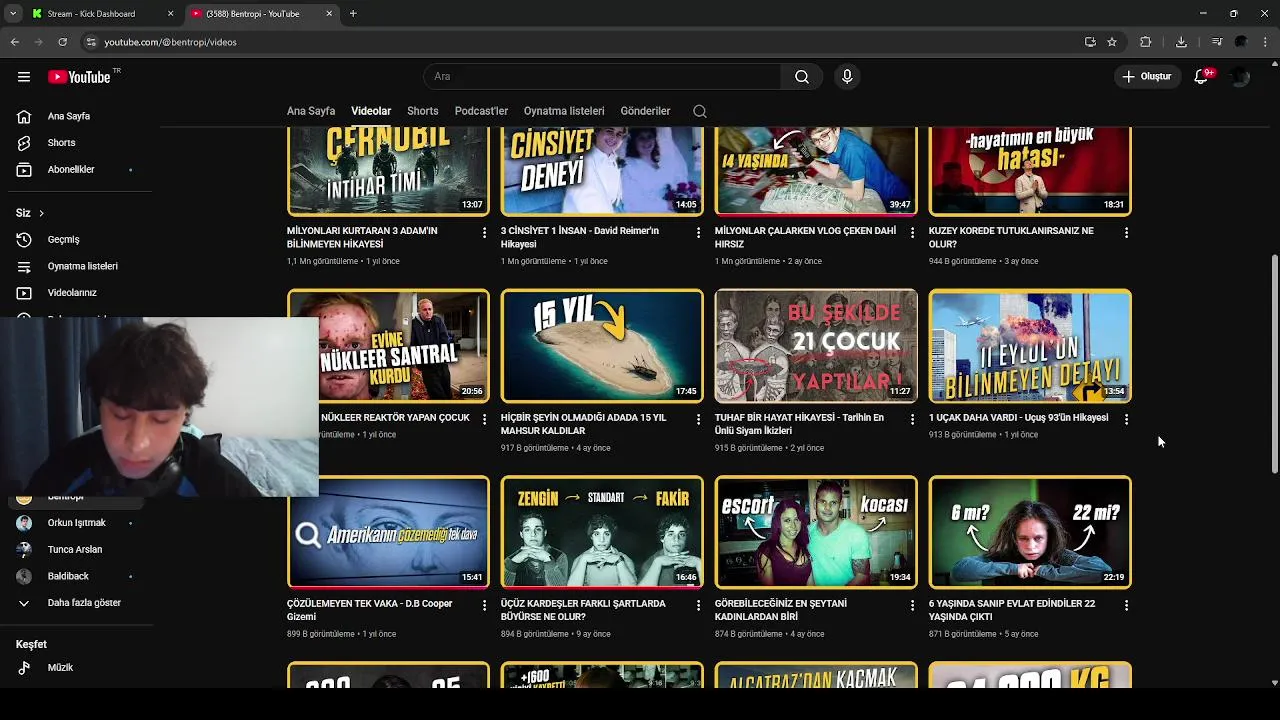Open the Gönderiler tab
Image resolution: width=1280 pixels, height=720 pixels.
pos(645,111)
